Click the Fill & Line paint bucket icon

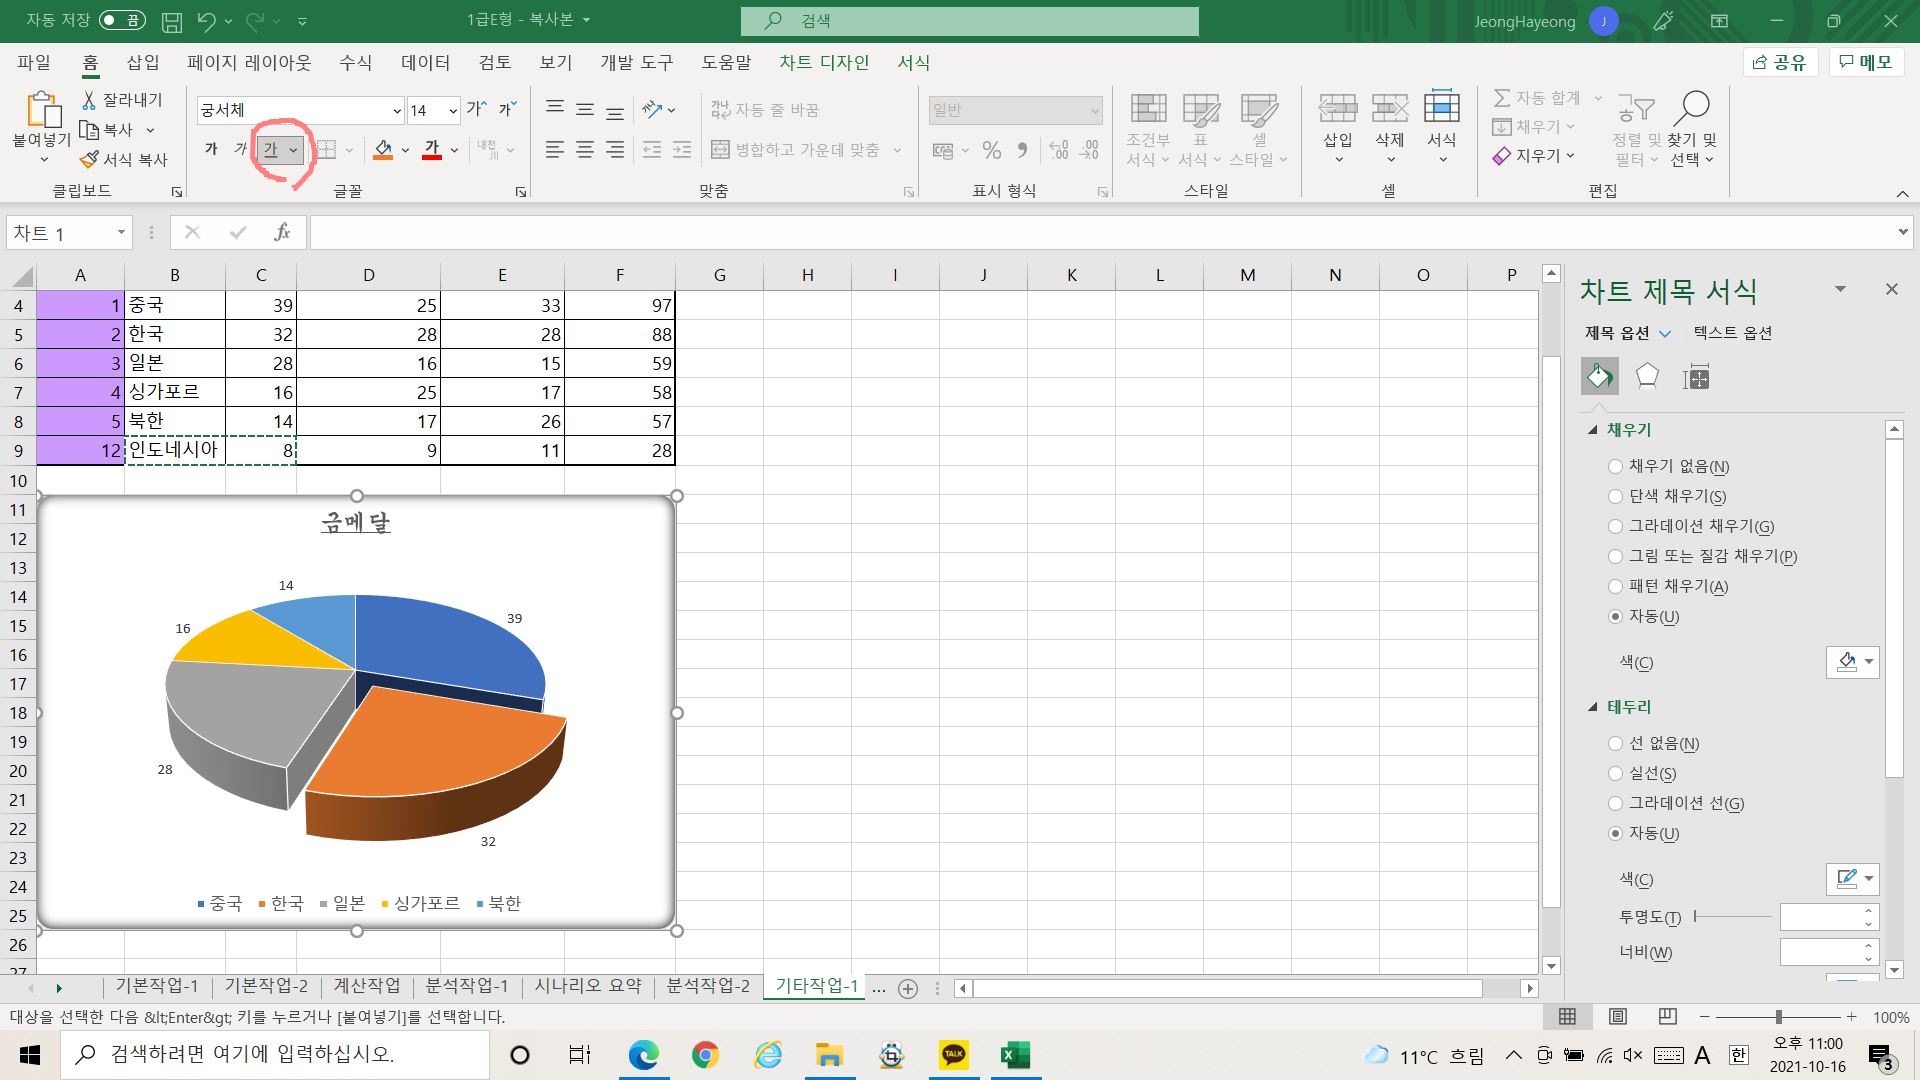pos(1599,377)
